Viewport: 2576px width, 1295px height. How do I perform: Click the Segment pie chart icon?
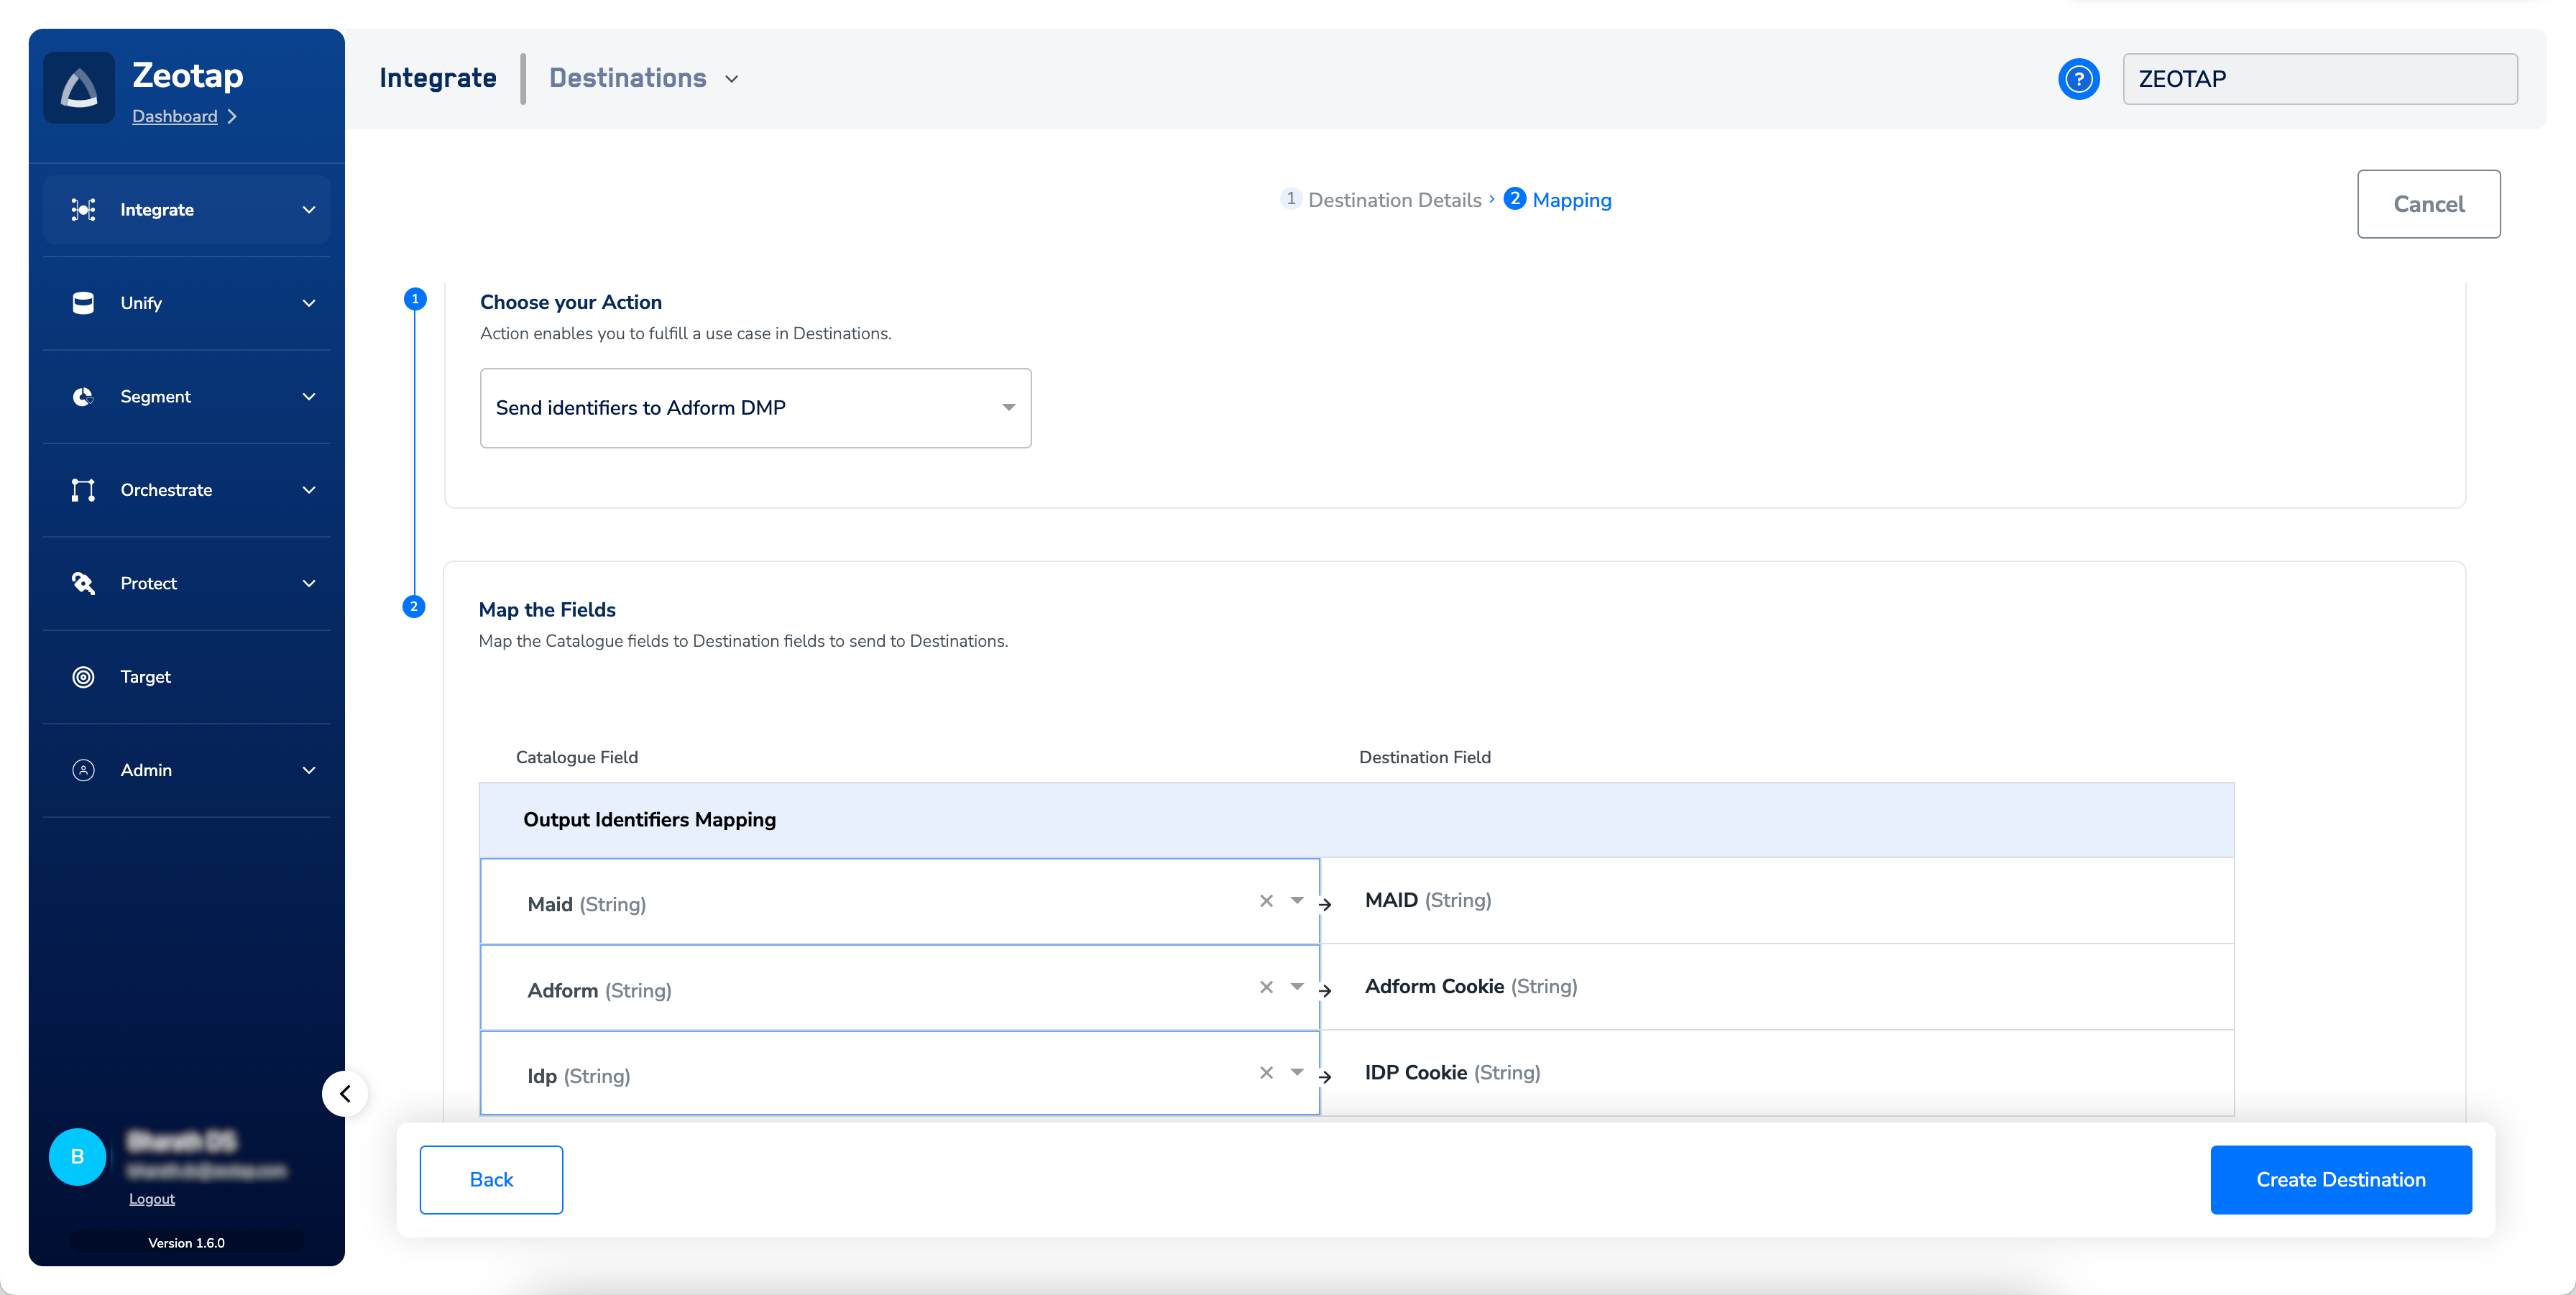point(84,397)
